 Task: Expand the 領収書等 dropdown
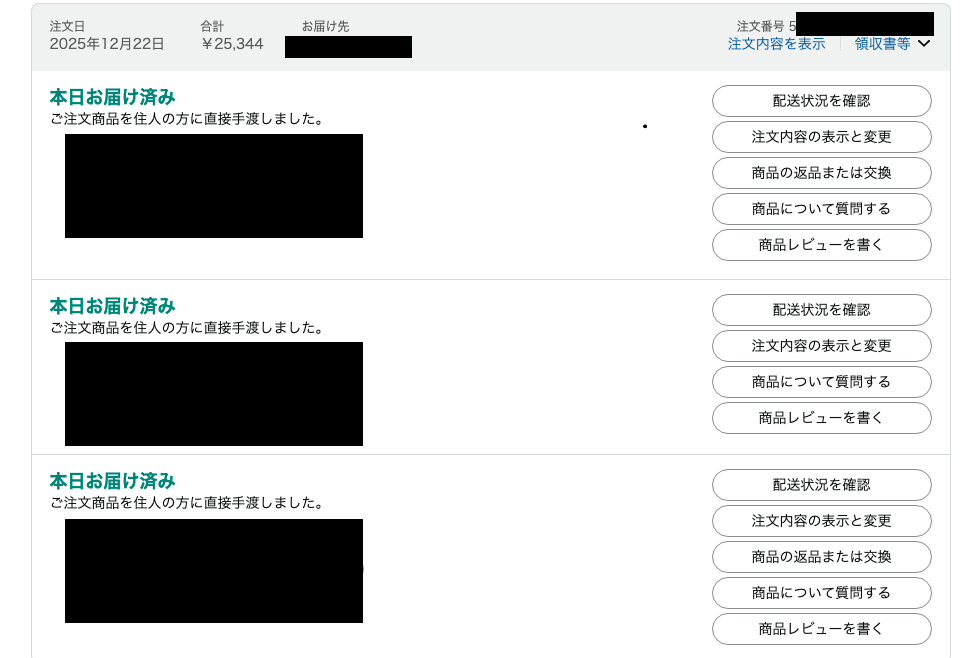pos(891,44)
